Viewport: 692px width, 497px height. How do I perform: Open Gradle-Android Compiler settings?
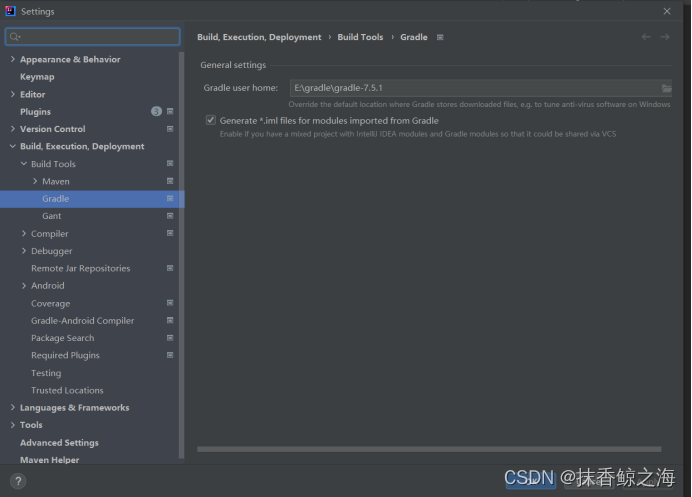click(x=83, y=320)
